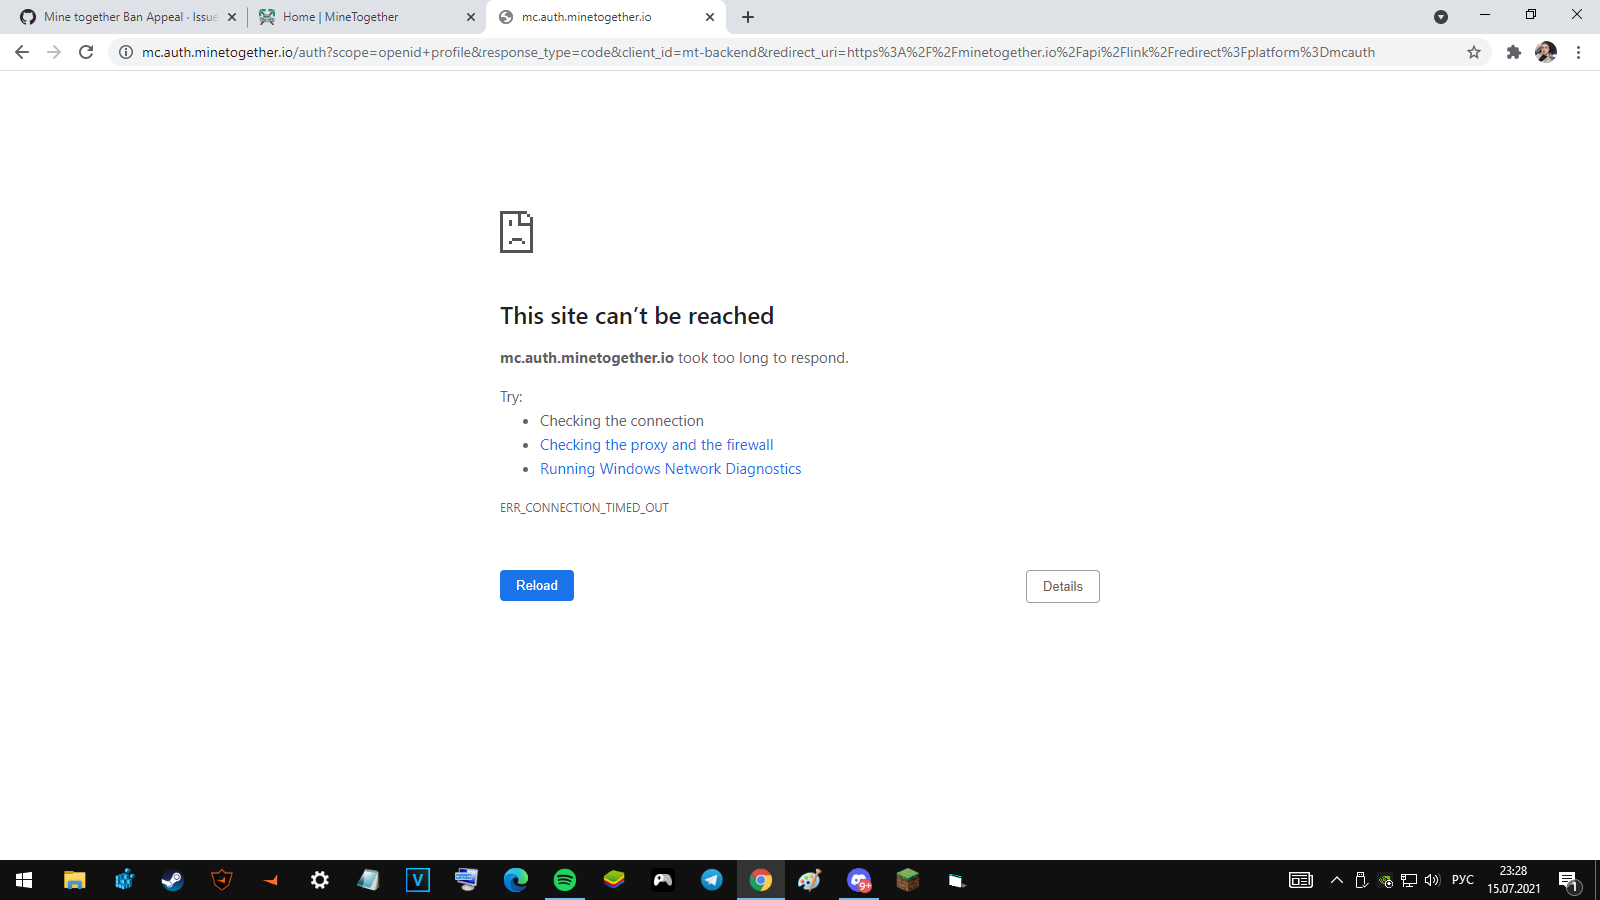Launch Spotify from the taskbar
The height and width of the screenshot is (900, 1600).
tap(564, 880)
